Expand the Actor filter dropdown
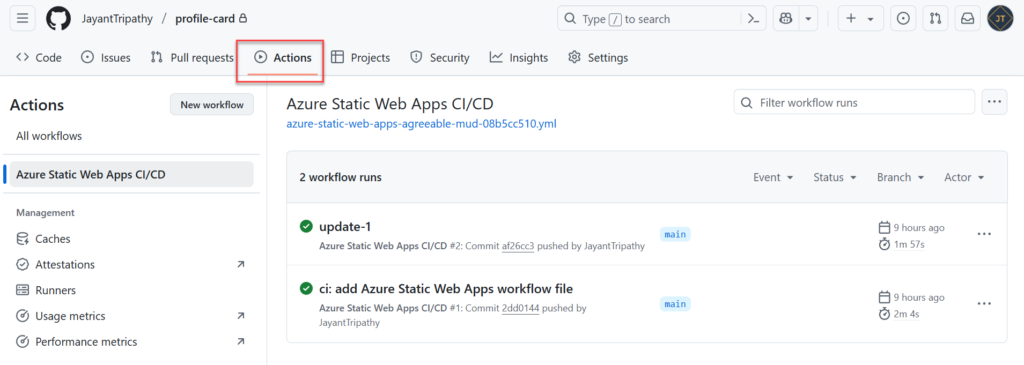Image resolution: width=1024 pixels, height=365 pixels. click(x=964, y=177)
